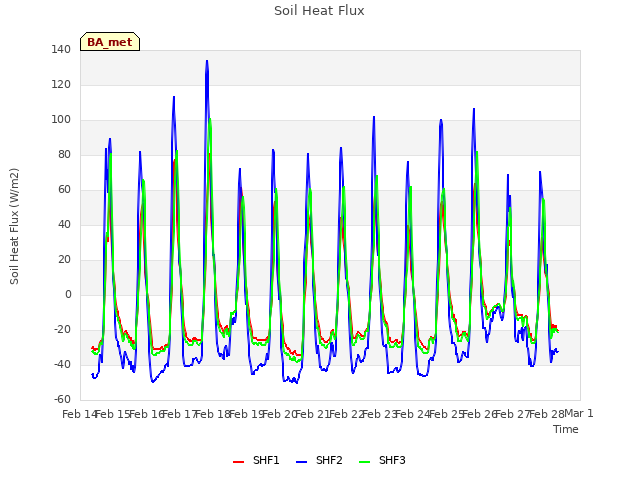Click the BA_met annotation label
This screenshot has width=640, height=480.
coord(110,42)
